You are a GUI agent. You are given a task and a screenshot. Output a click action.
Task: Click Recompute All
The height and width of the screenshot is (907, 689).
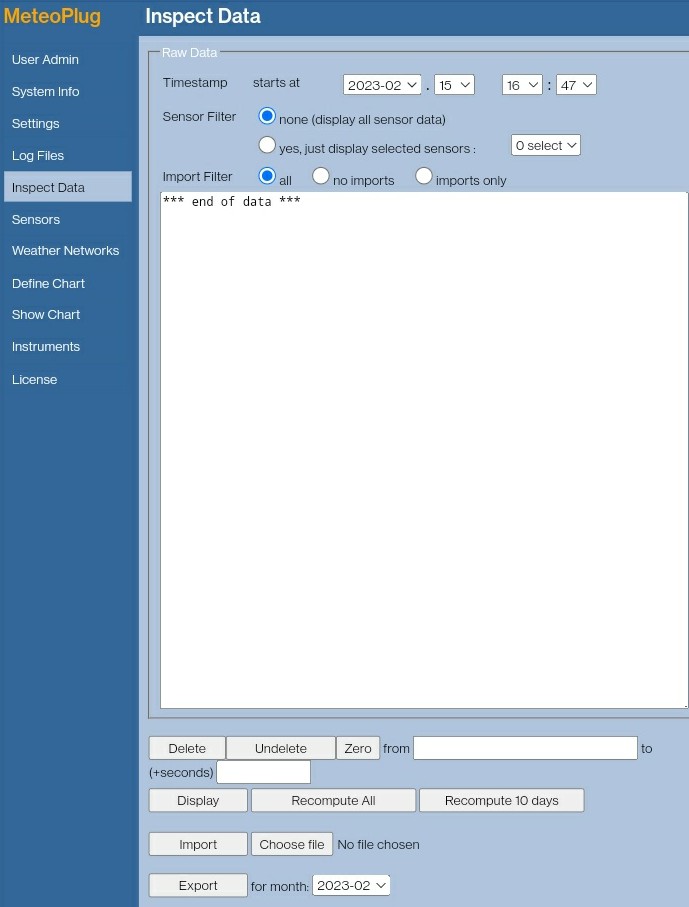click(x=333, y=800)
